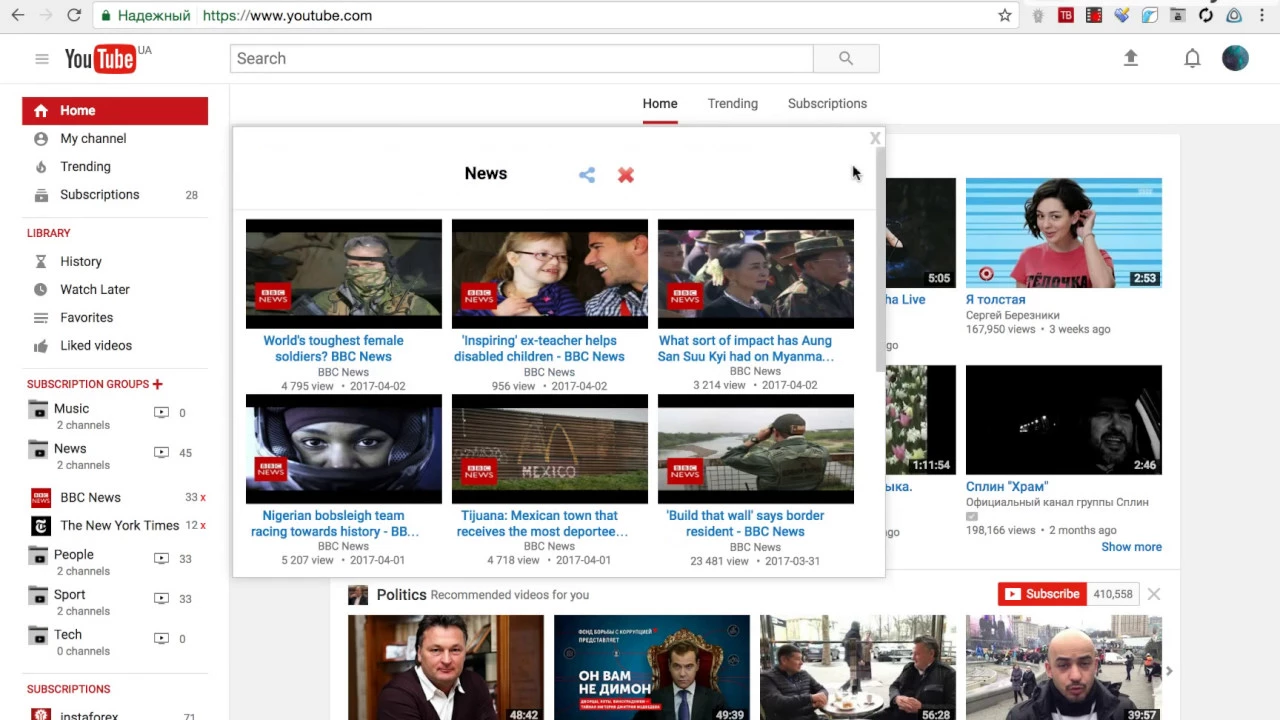The width and height of the screenshot is (1280, 720).
Task: Open Chrome menu dots
Action: 1262,15
